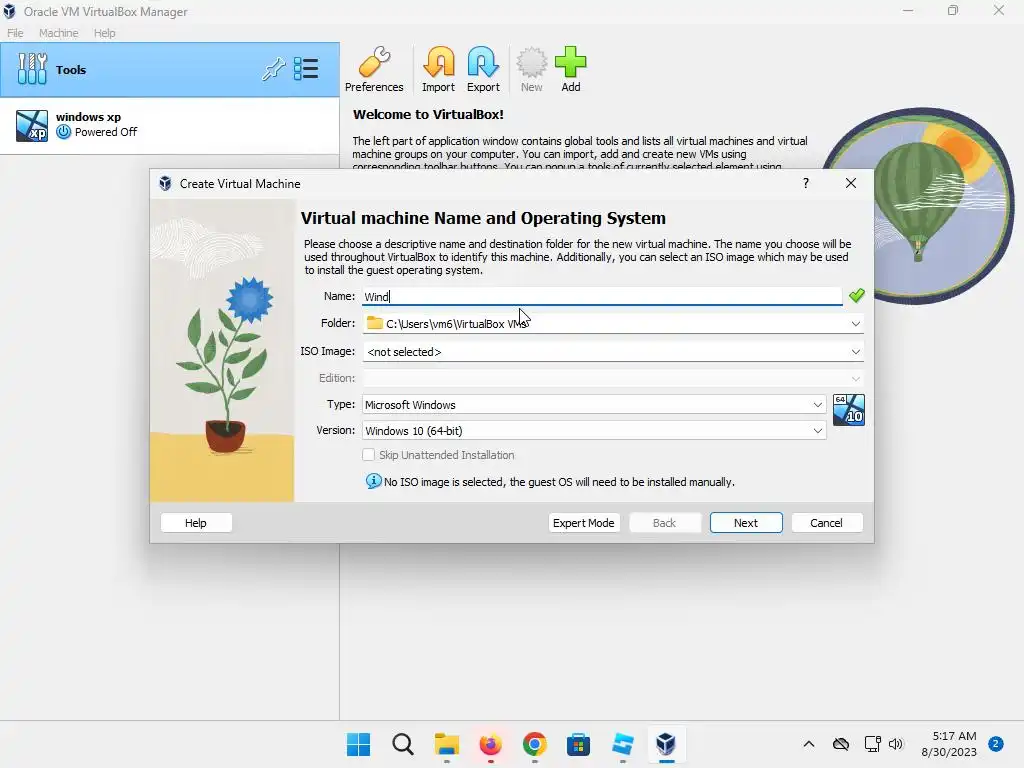Click the Export appliance toolbar icon

(x=483, y=70)
